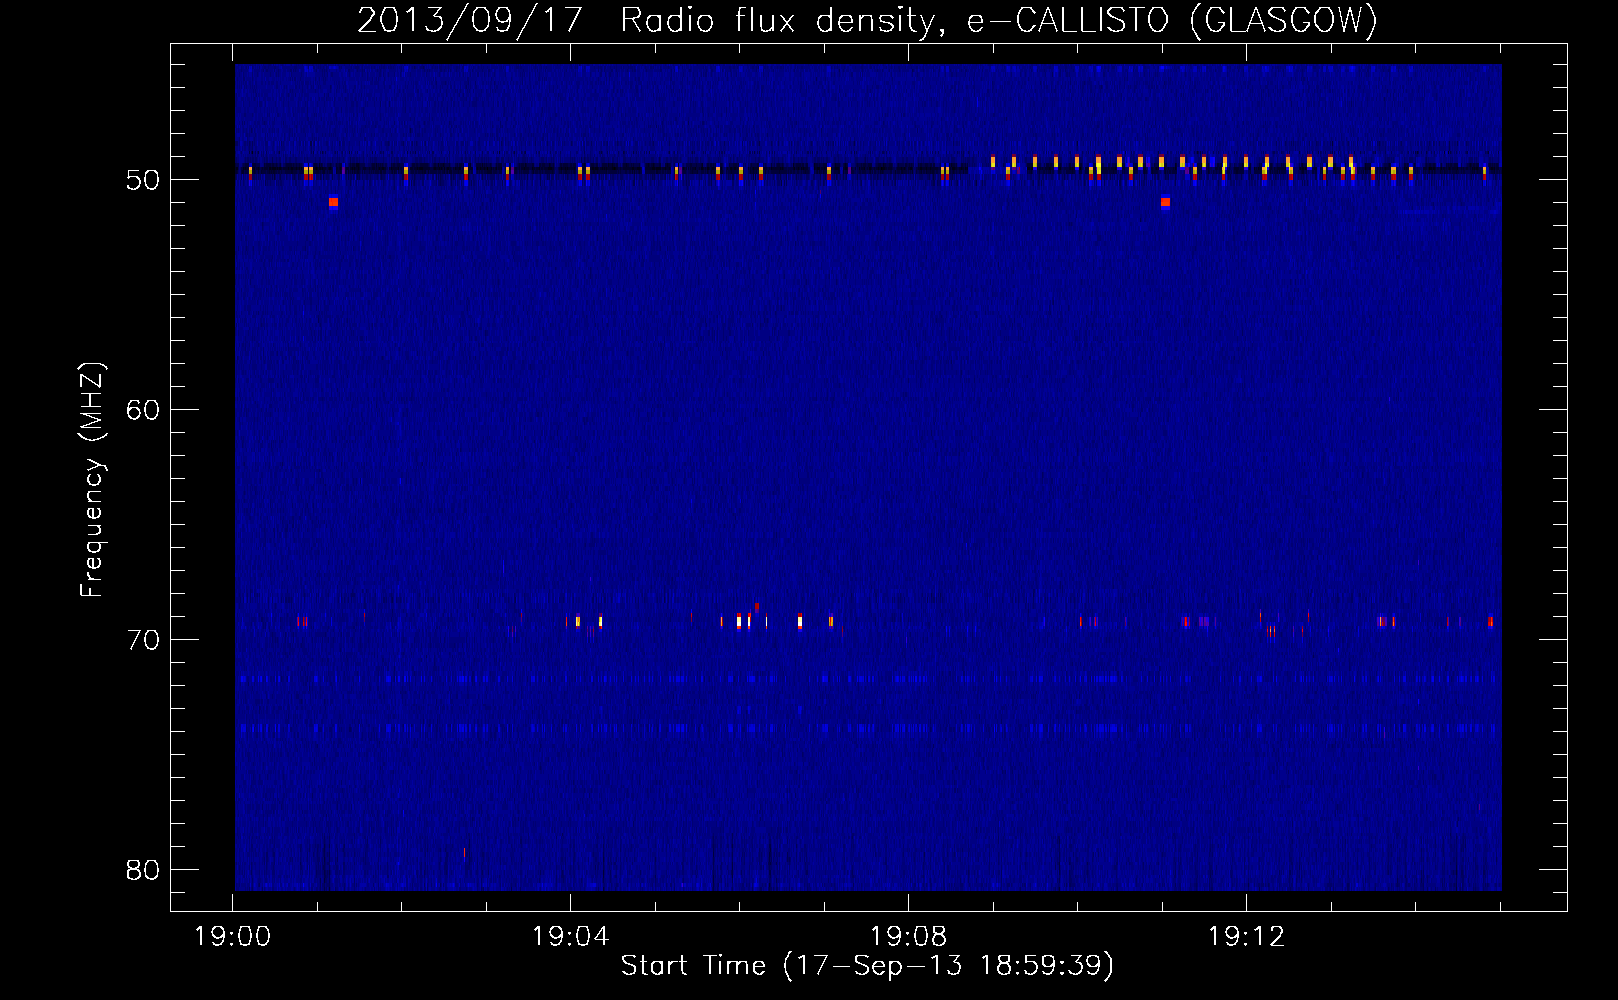Click the plot title mentioning e-CALLISTO (GLASGOW)
The height and width of the screenshot is (1000, 1618).
click(867, 20)
